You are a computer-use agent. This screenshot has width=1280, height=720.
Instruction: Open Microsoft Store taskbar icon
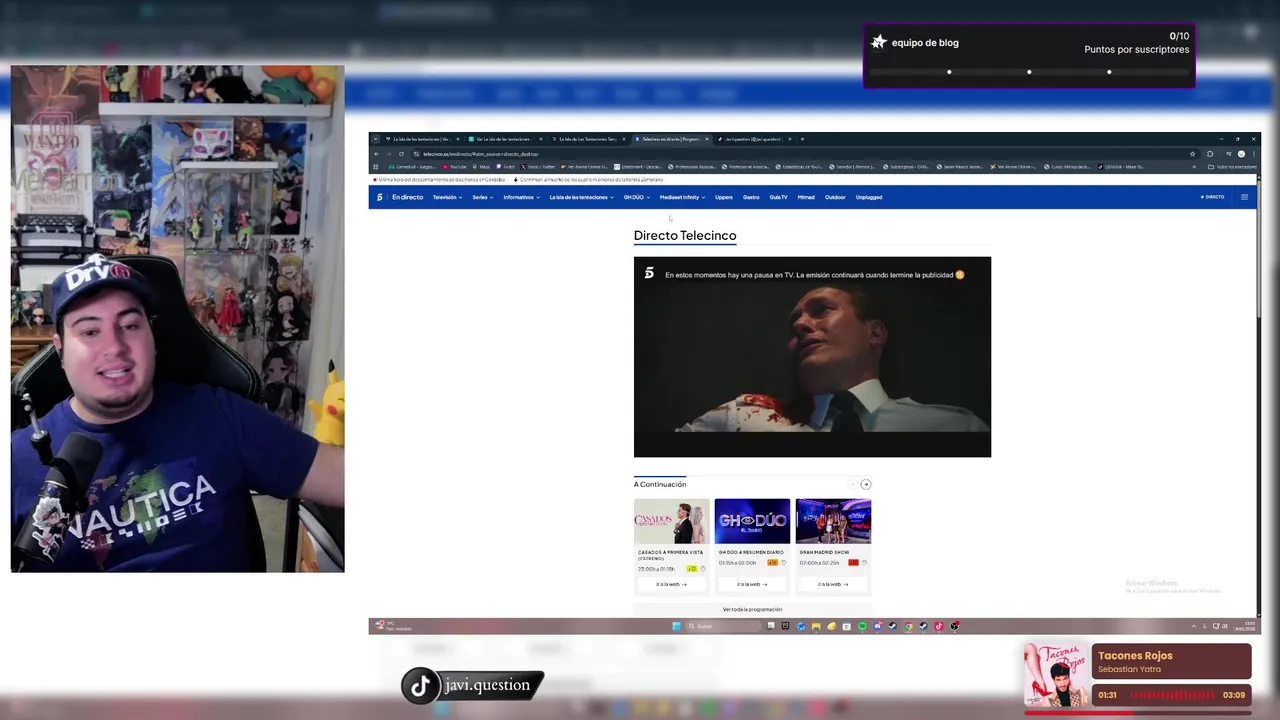[847, 626]
